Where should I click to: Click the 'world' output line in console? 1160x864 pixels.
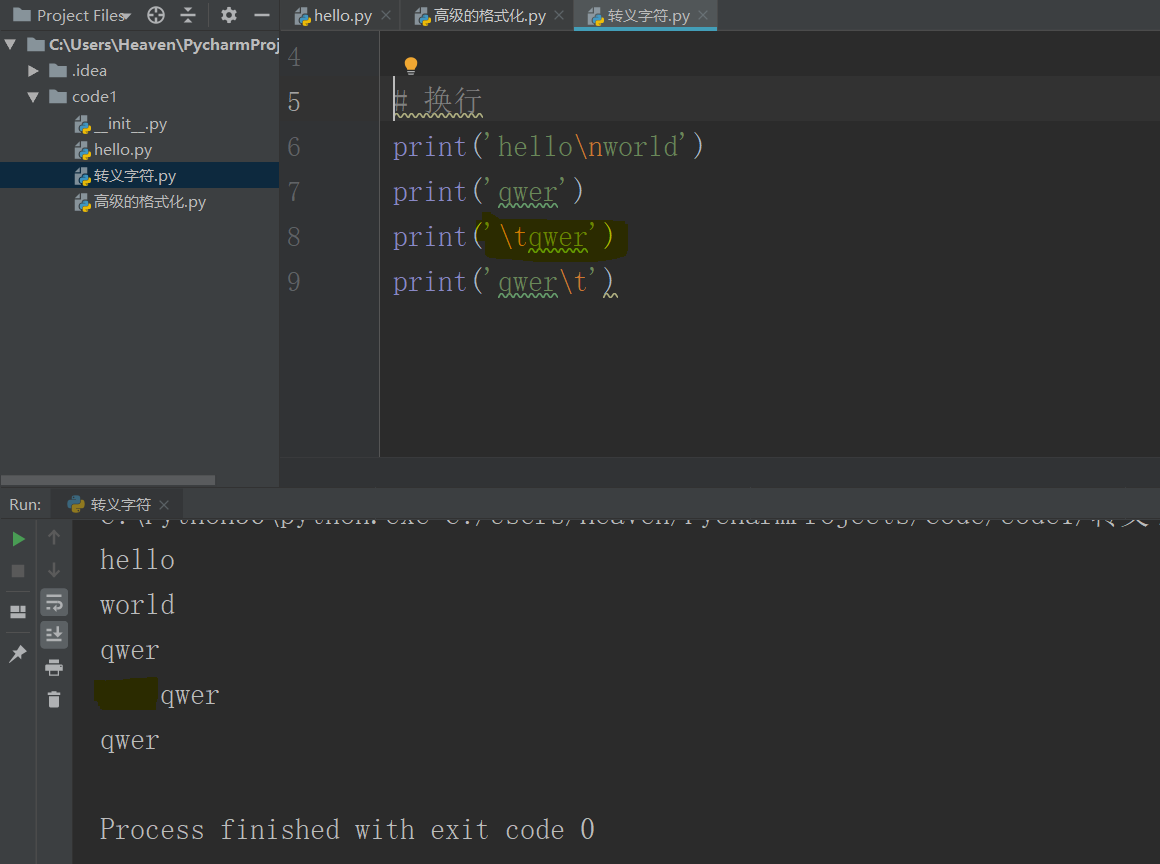138,605
